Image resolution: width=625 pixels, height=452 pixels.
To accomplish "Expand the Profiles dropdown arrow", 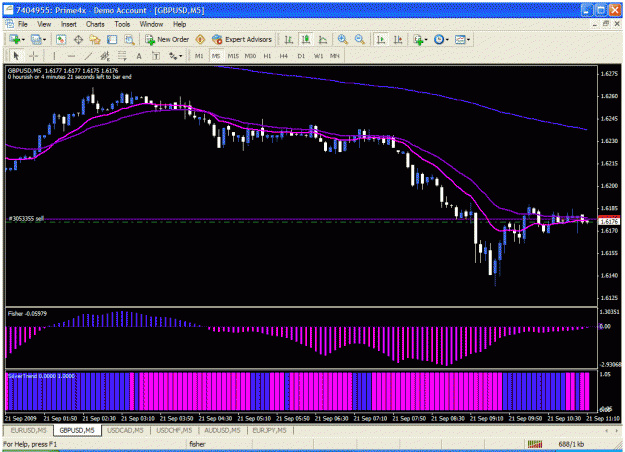I will coord(44,39).
